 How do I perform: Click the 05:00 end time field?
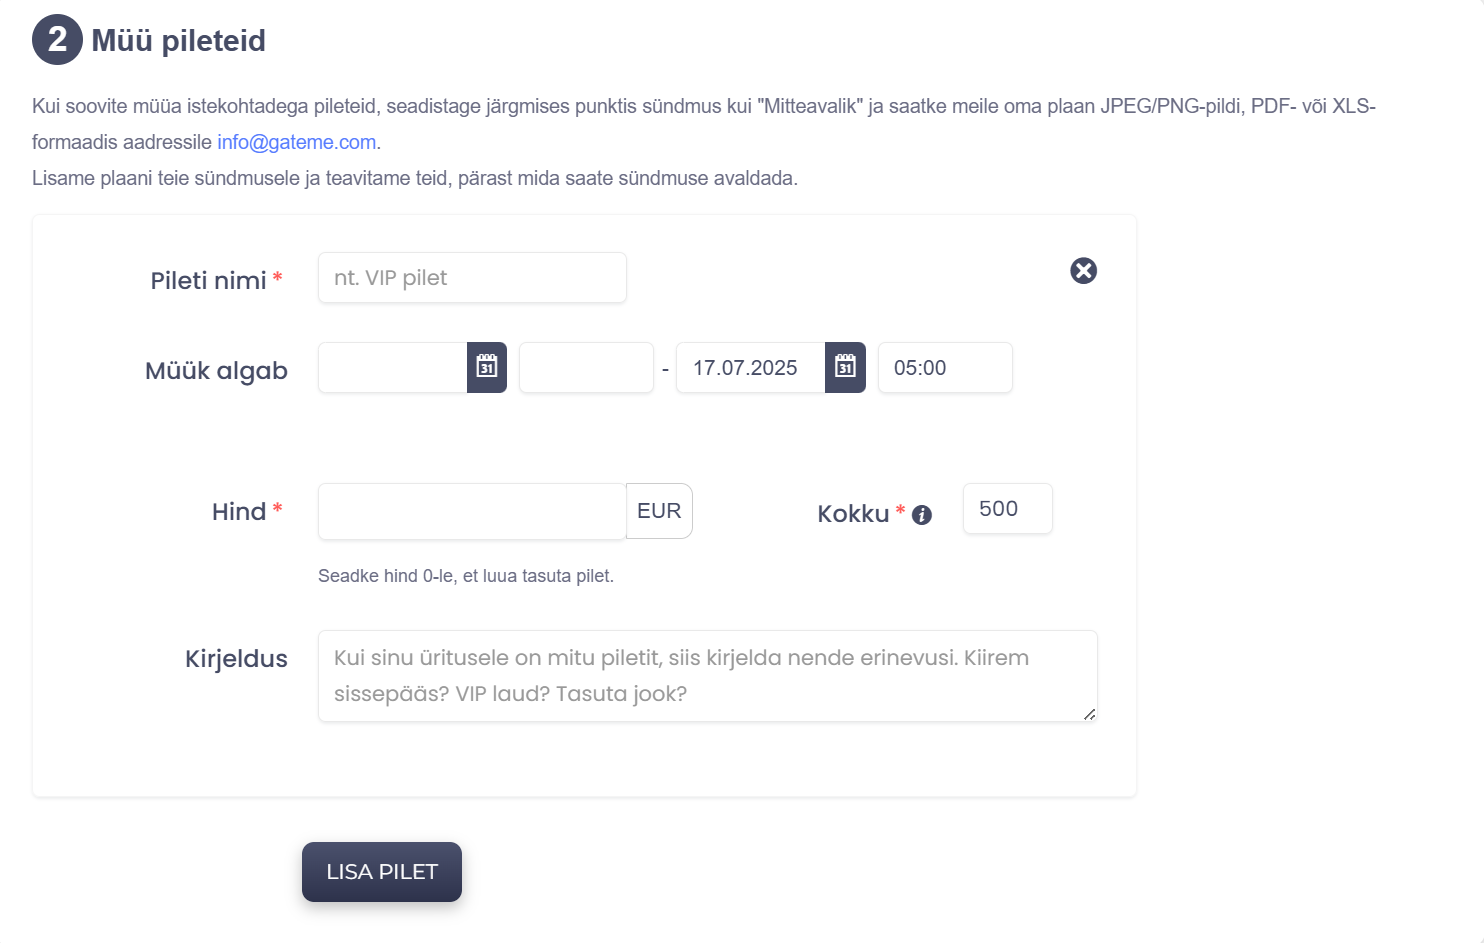click(945, 367)
